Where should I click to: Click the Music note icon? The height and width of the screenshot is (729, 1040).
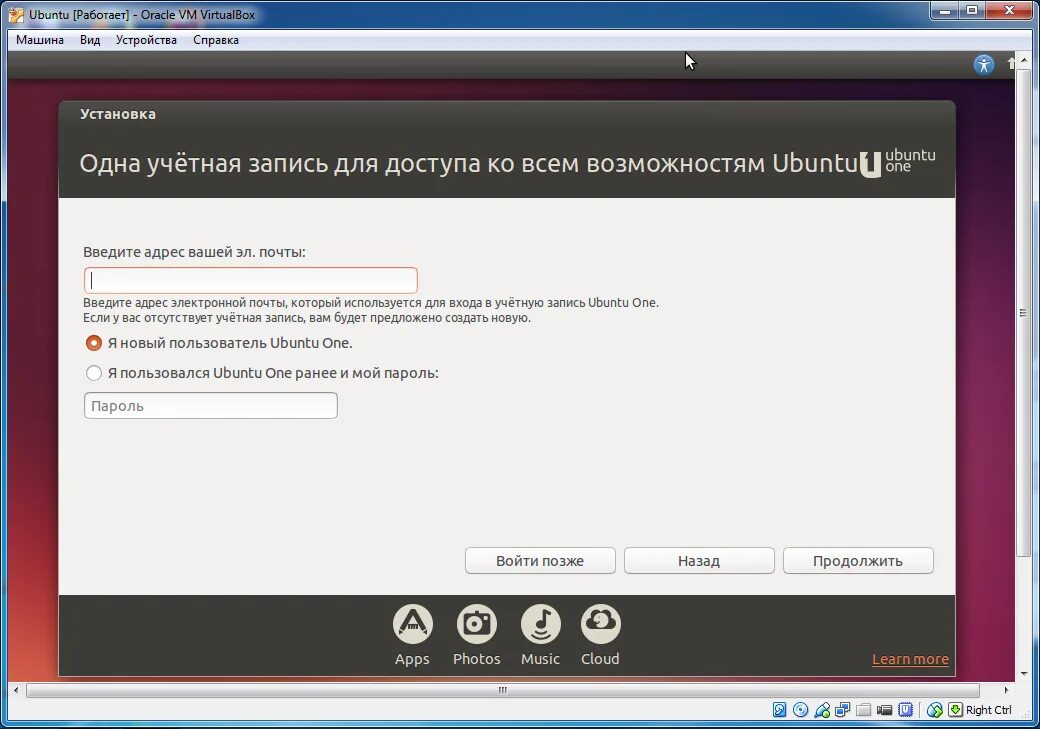pyautogui.click(x=541, y=624)
